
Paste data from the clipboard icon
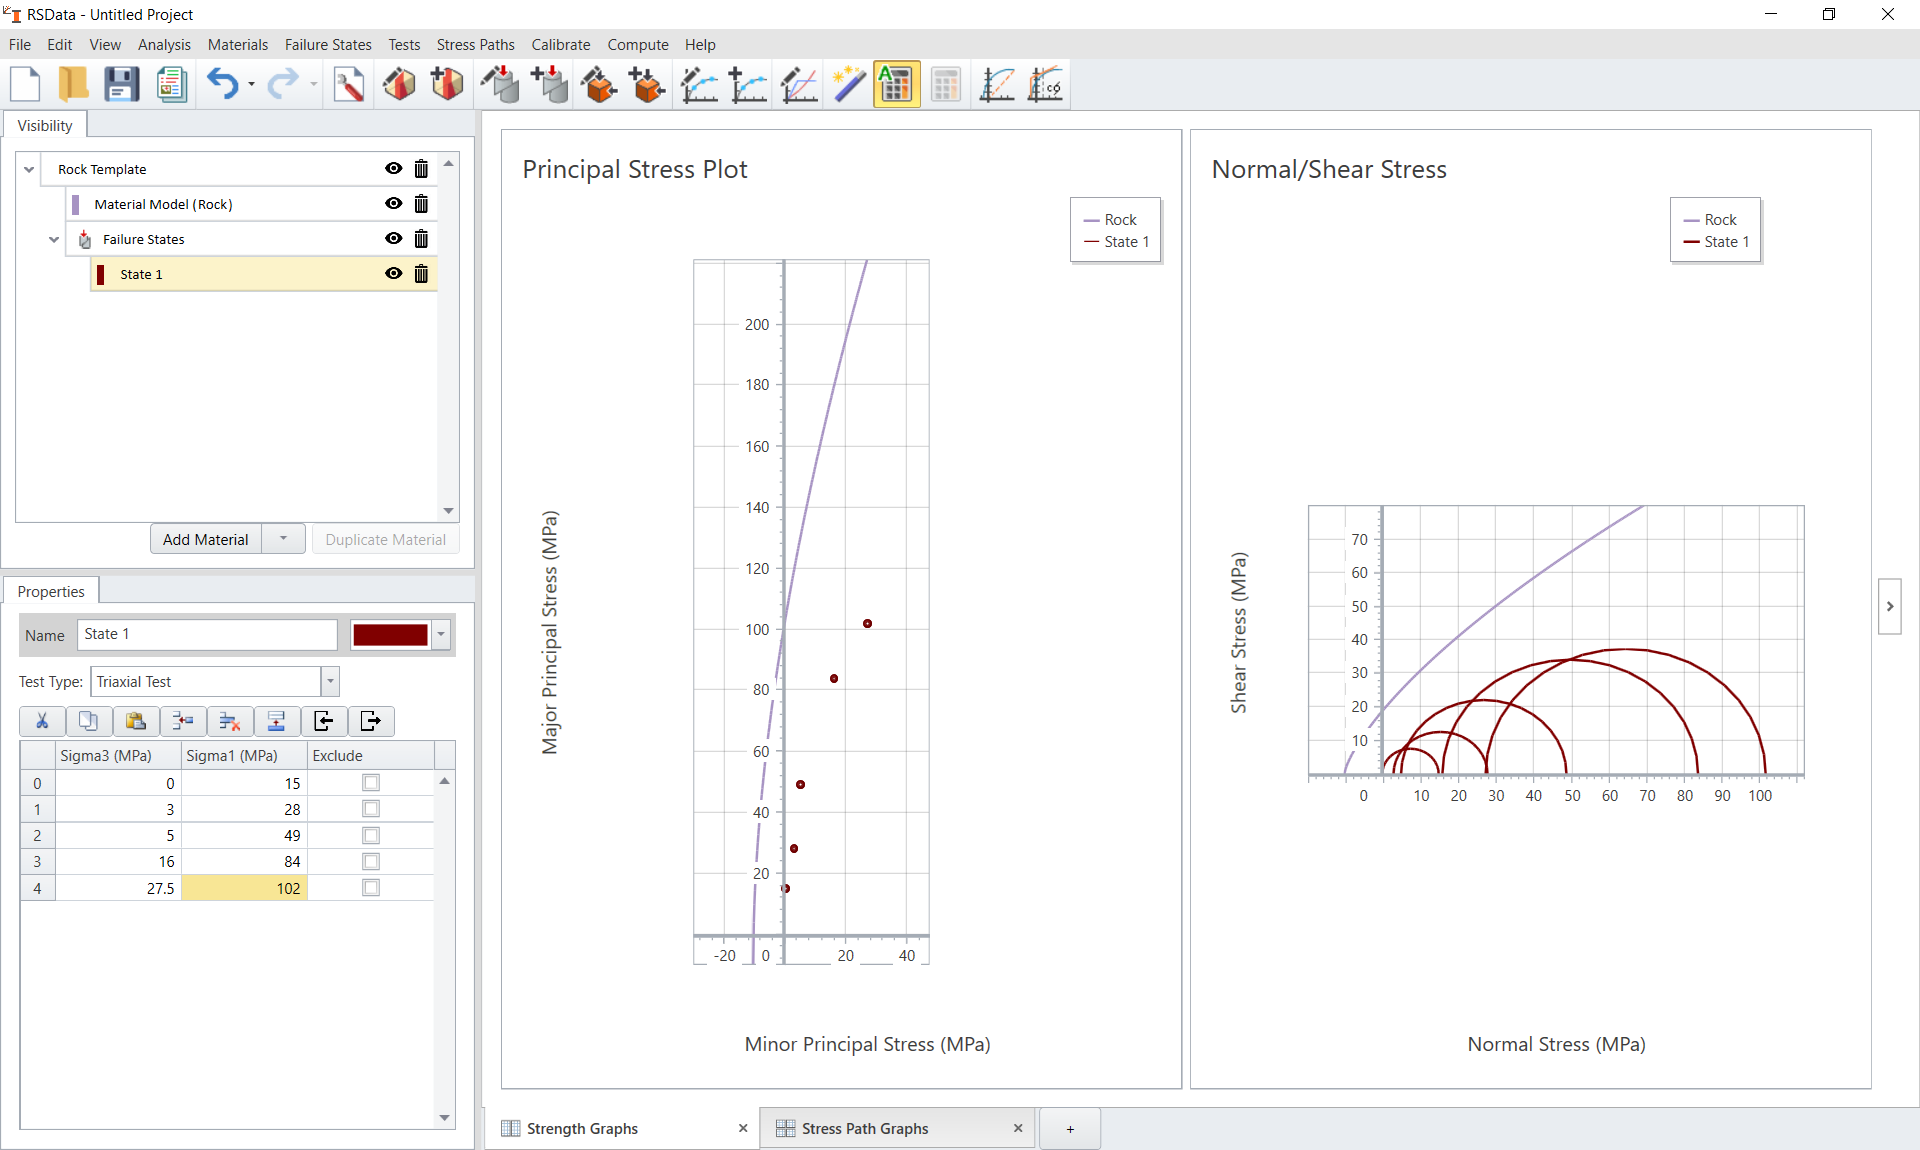tap(136, 721)
